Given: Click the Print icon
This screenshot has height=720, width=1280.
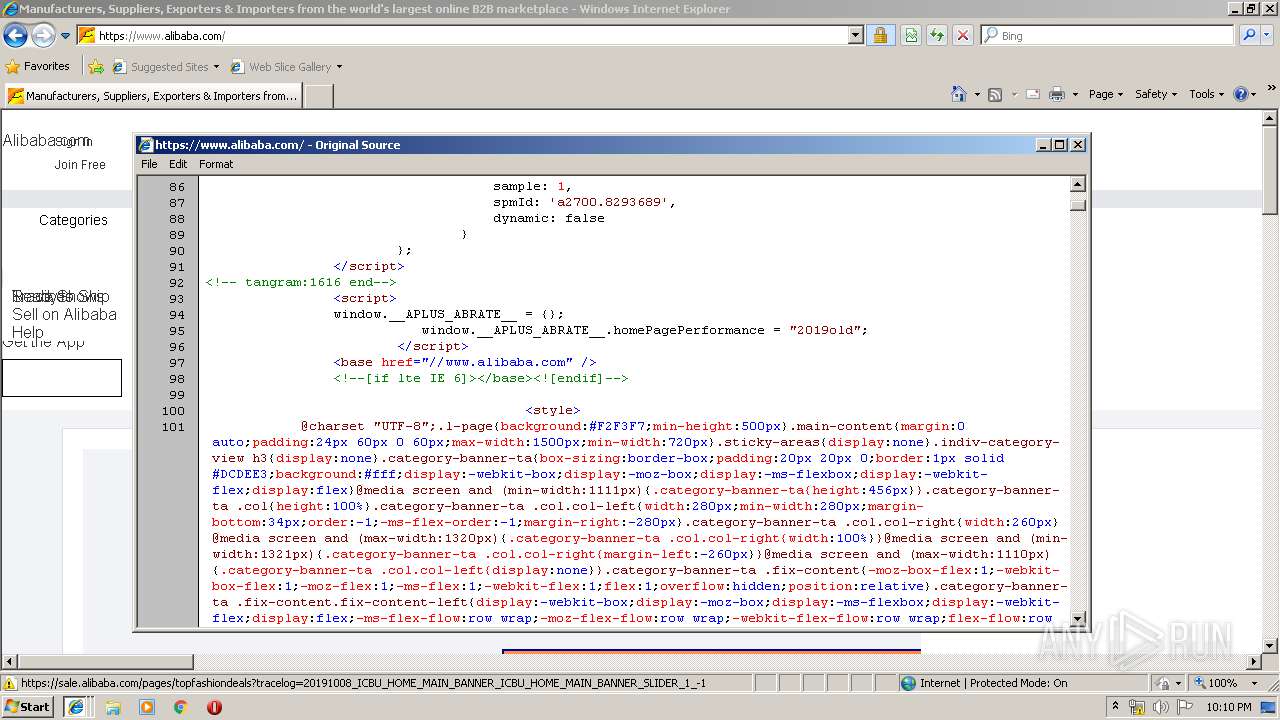Looking at the screenshot, I should (x=1057, y=94).
